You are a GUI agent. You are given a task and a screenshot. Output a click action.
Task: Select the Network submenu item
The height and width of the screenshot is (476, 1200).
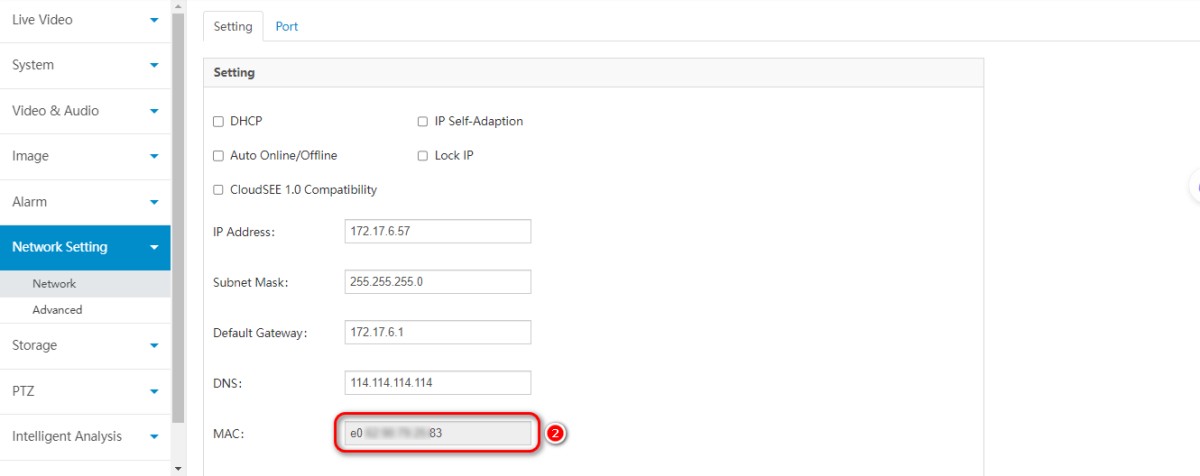coord(54,284)
